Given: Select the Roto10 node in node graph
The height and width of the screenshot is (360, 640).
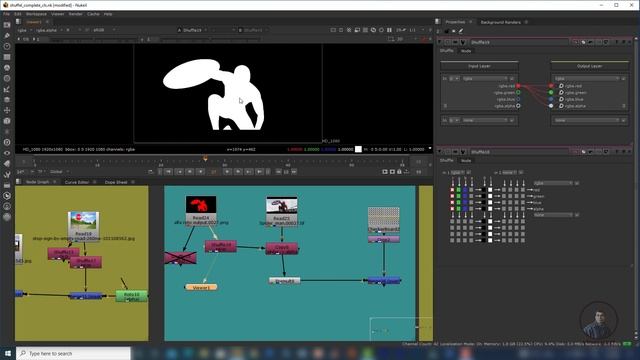Looking at the screenshot, I should click(x=131, y=296).
